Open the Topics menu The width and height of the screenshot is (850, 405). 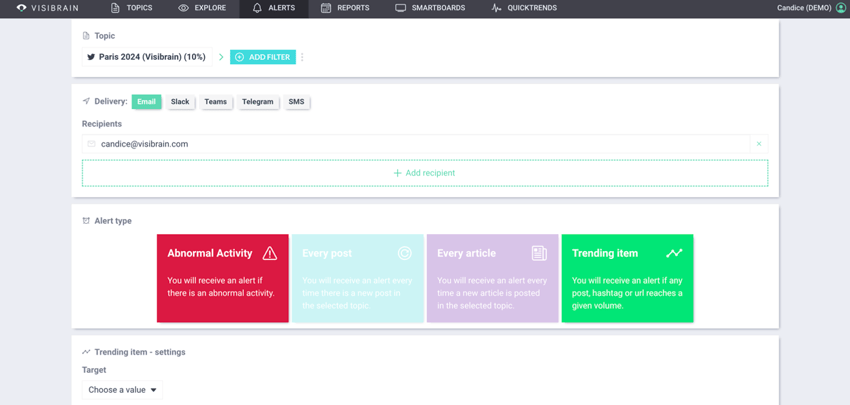click(x=131, y=8)
